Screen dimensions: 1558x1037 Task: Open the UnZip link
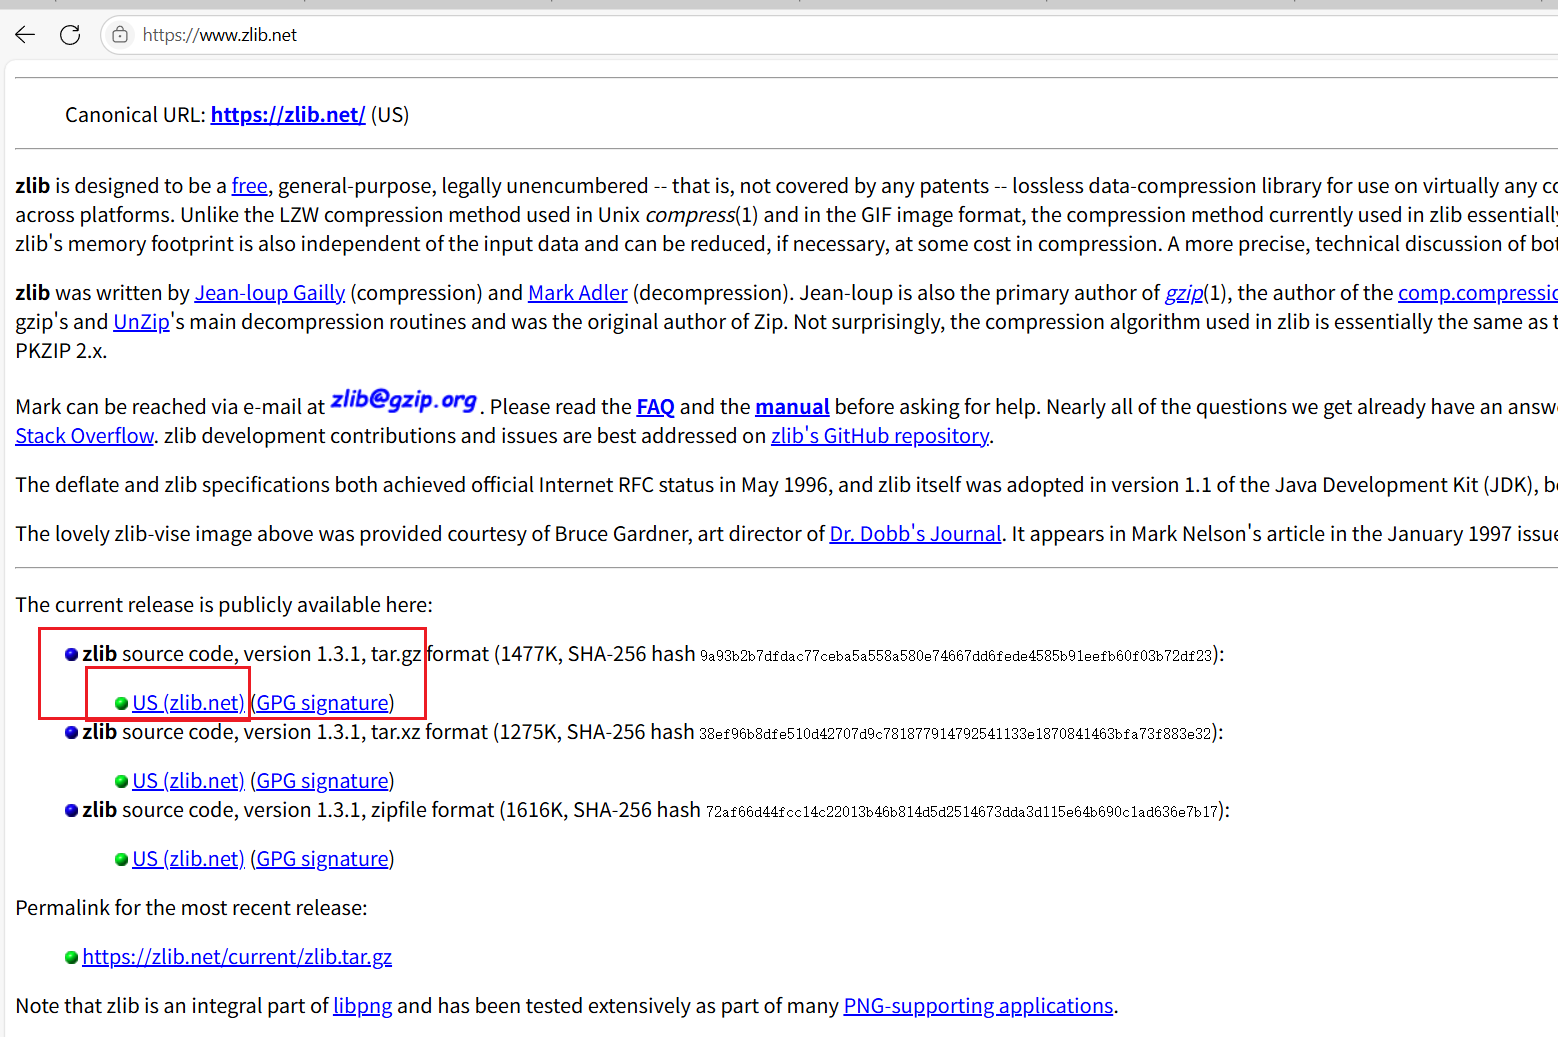(x=141, y=322)
